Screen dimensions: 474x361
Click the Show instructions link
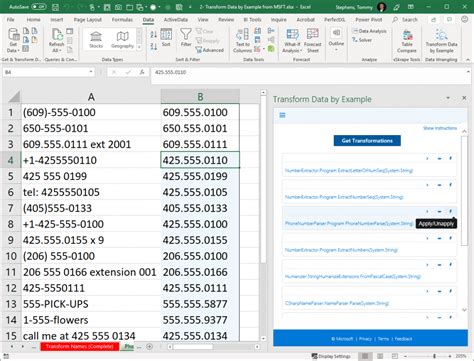(x=440, y=128)
